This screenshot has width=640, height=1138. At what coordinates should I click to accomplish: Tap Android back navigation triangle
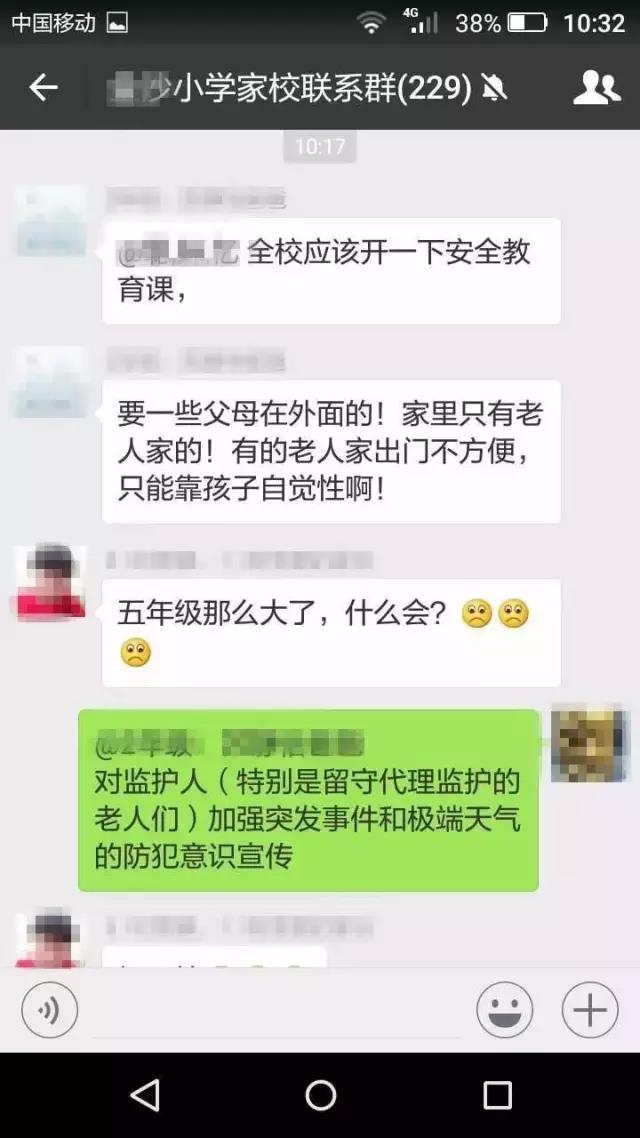[x=145, y=1094]
